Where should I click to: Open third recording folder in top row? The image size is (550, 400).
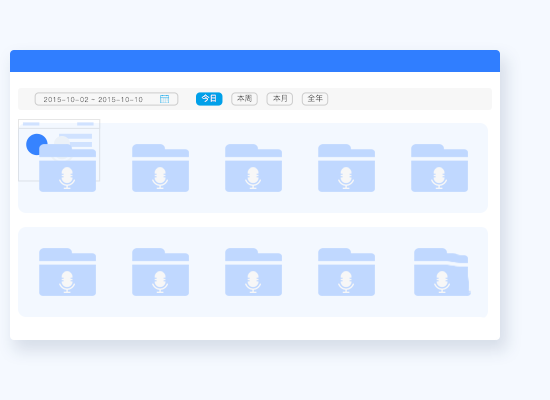click(x=253, y=168)
